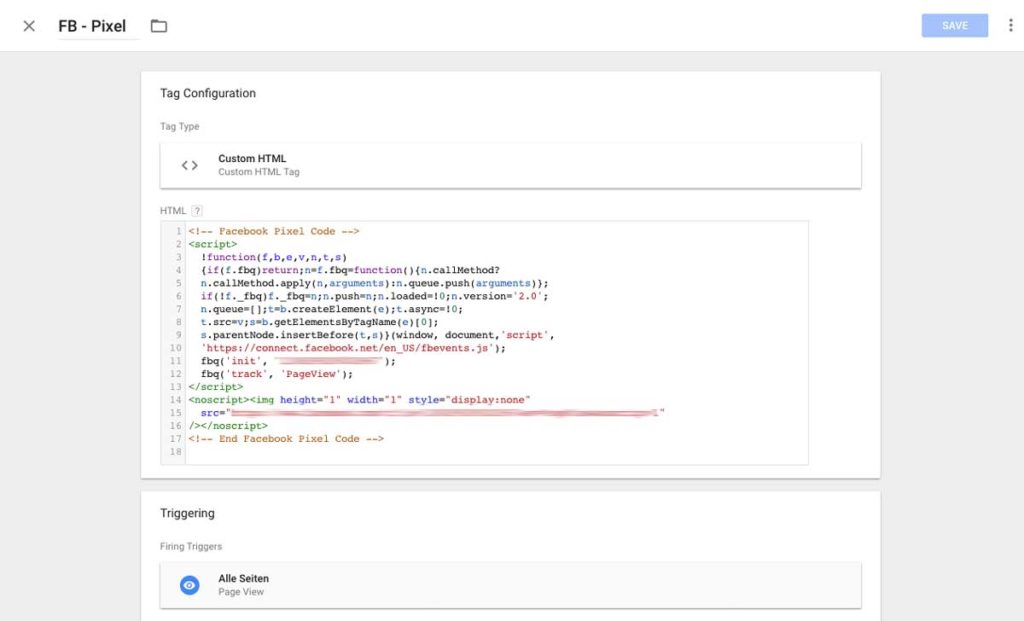Image resolution: width=1024 pixels, height=621 pixels.
Task: Open the folder icon next to tag name
Action: 159,26
